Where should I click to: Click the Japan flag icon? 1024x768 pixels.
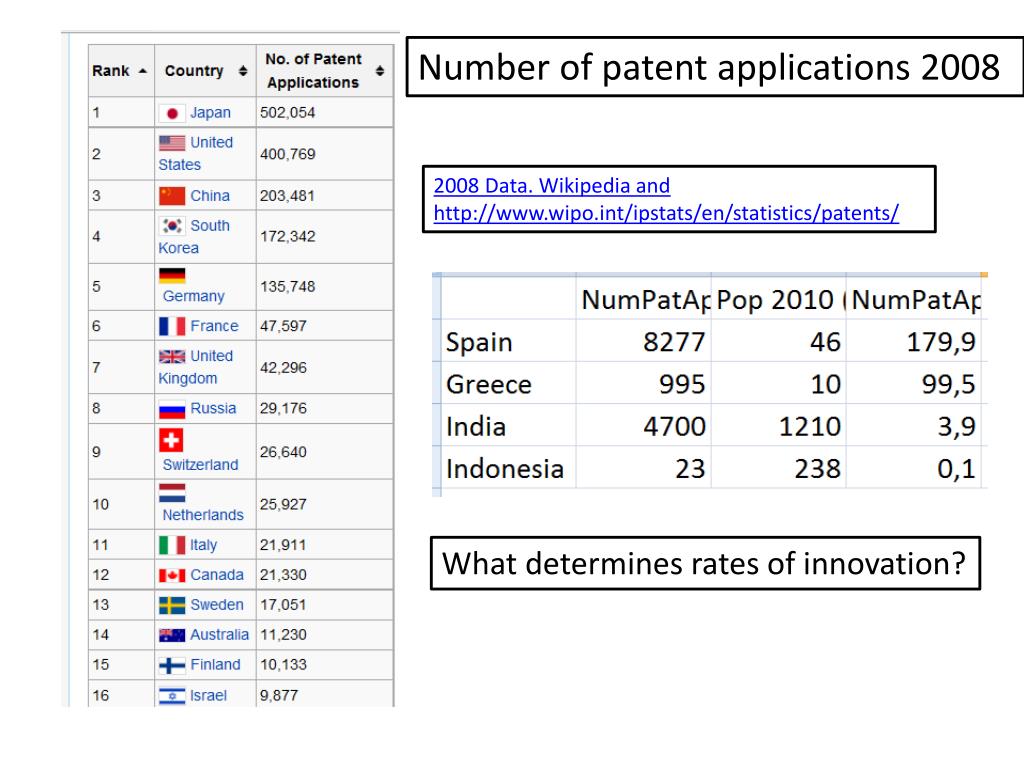click(172, 114)
